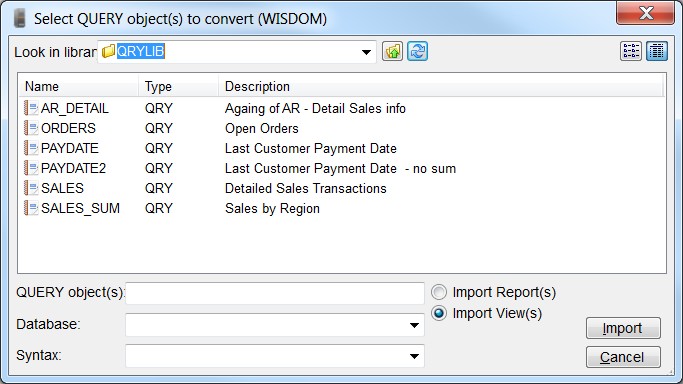Screen dimensions: 683x384
Task: Click the PAYDATE query icon
Action: tap(31, 148)
